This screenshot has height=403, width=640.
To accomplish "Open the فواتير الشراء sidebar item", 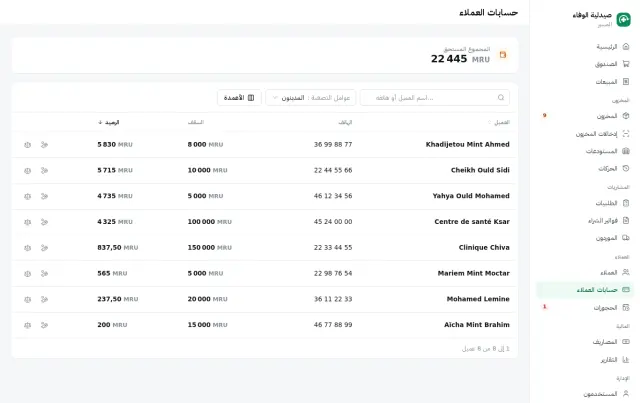I will [x=585, y=220].
